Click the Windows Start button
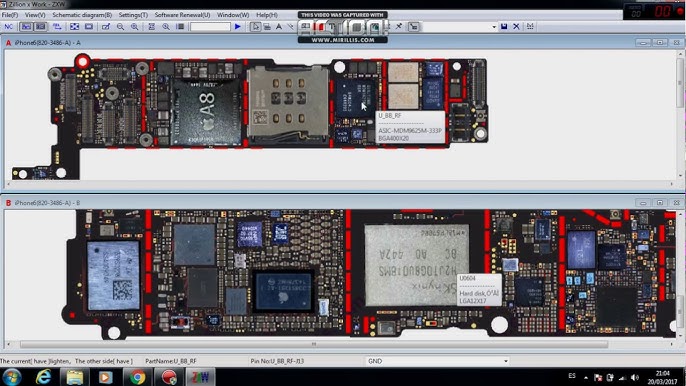Image resolution: width=686 pixels, height=386 pixels. coord(11,377)
